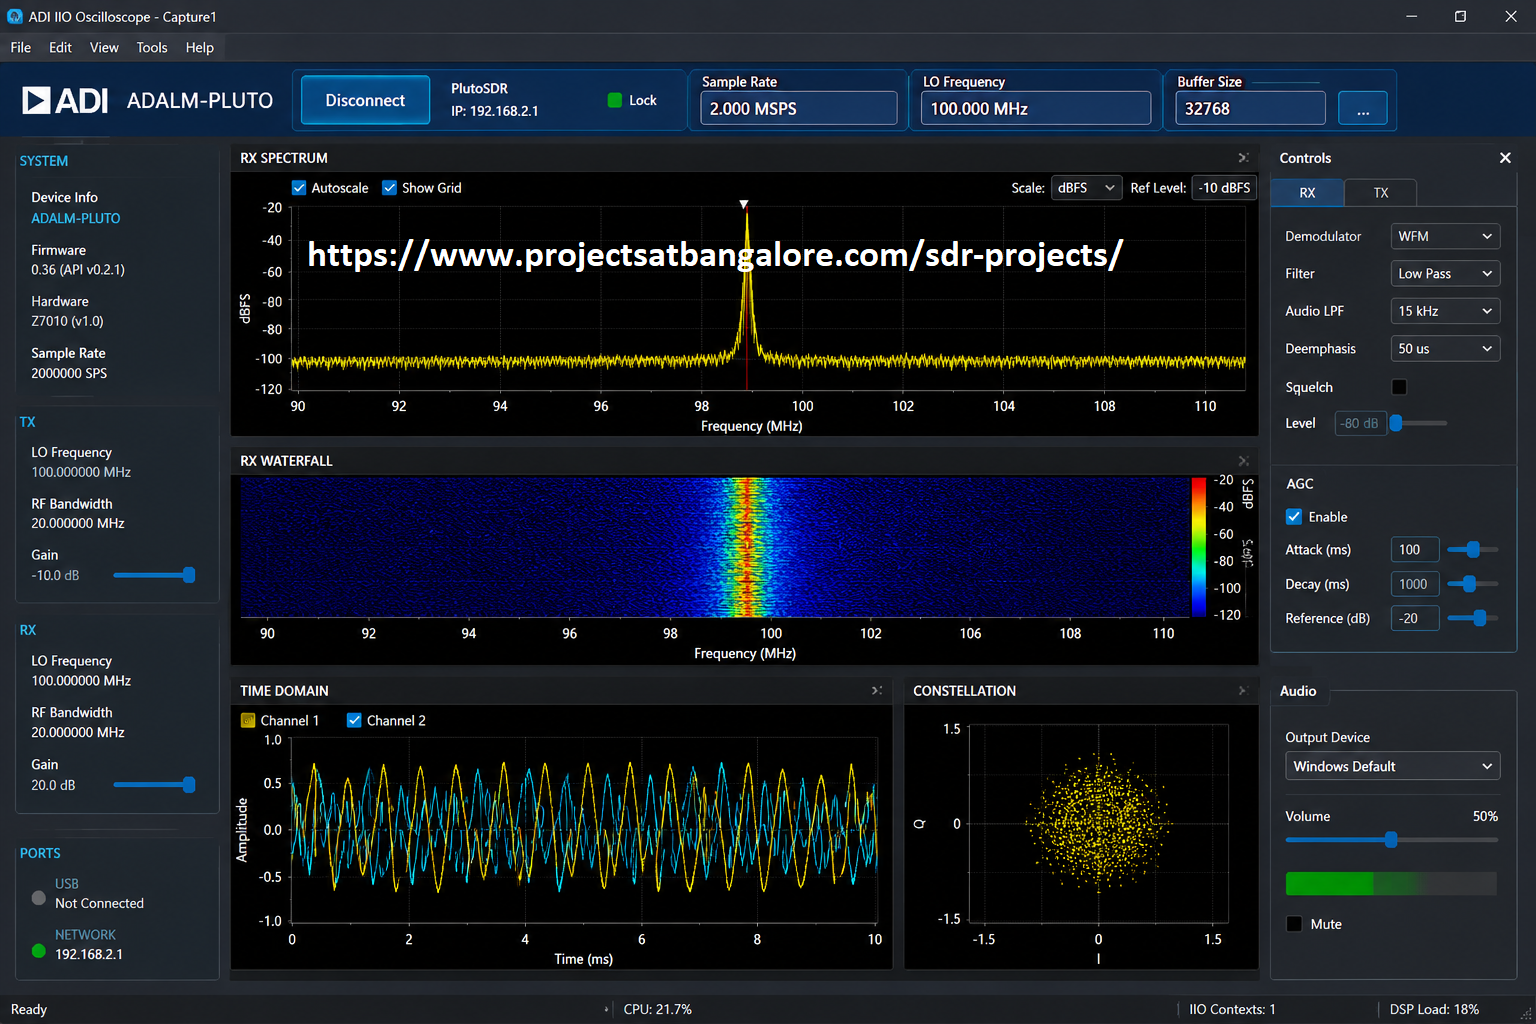Image resolution: width=1536 pixels, height=1024 pixels.
Task: Toggle the Autoscale checkbox
Action: coord(299,188)
